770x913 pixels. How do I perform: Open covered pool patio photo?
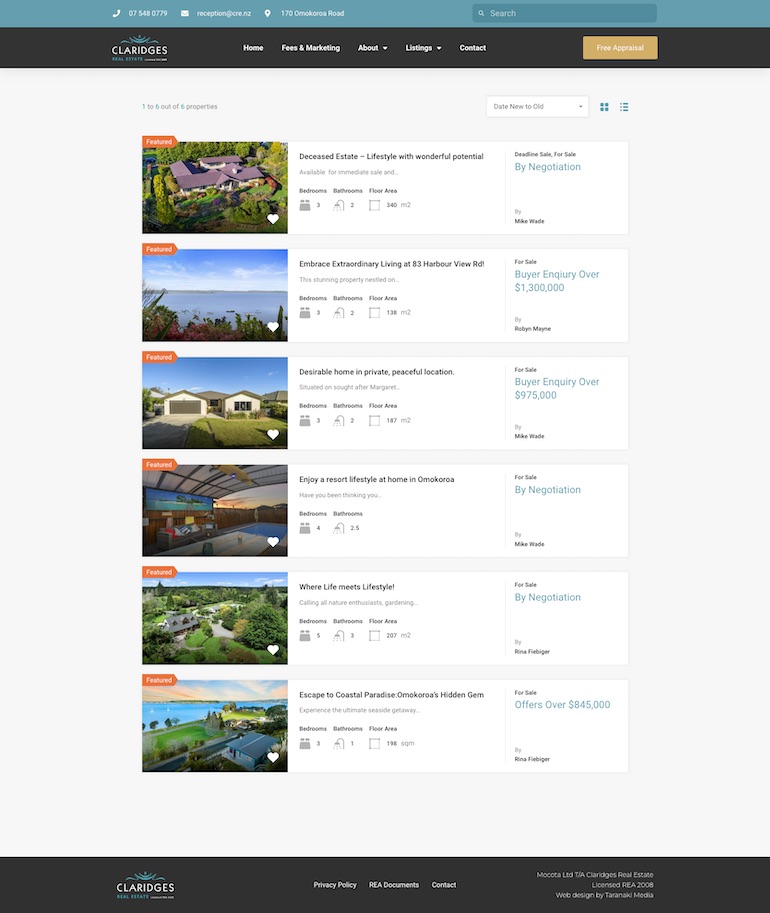215,511
